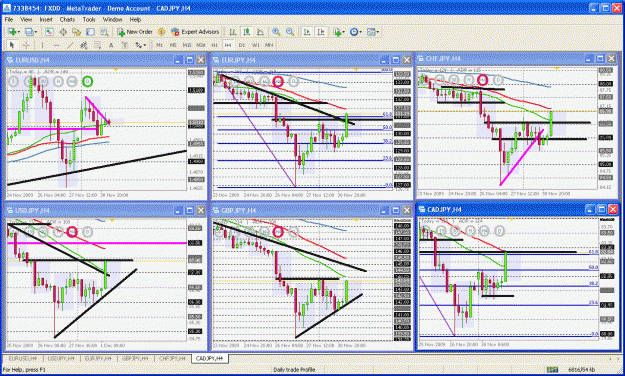Expand the New Chart dropdown arrow
The image size is (625, 376).
[x=19, y=32]
